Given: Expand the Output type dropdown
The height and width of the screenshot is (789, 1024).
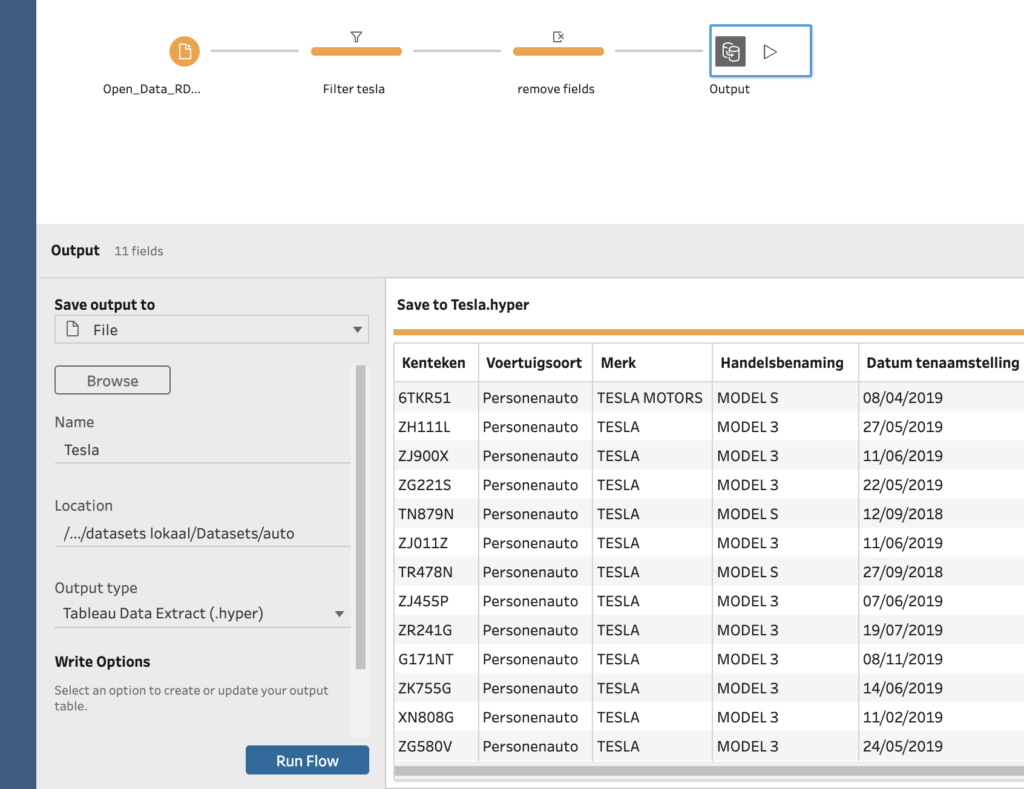Looking at the screenshot, I should pyautogui.click(x=339, y=614).
